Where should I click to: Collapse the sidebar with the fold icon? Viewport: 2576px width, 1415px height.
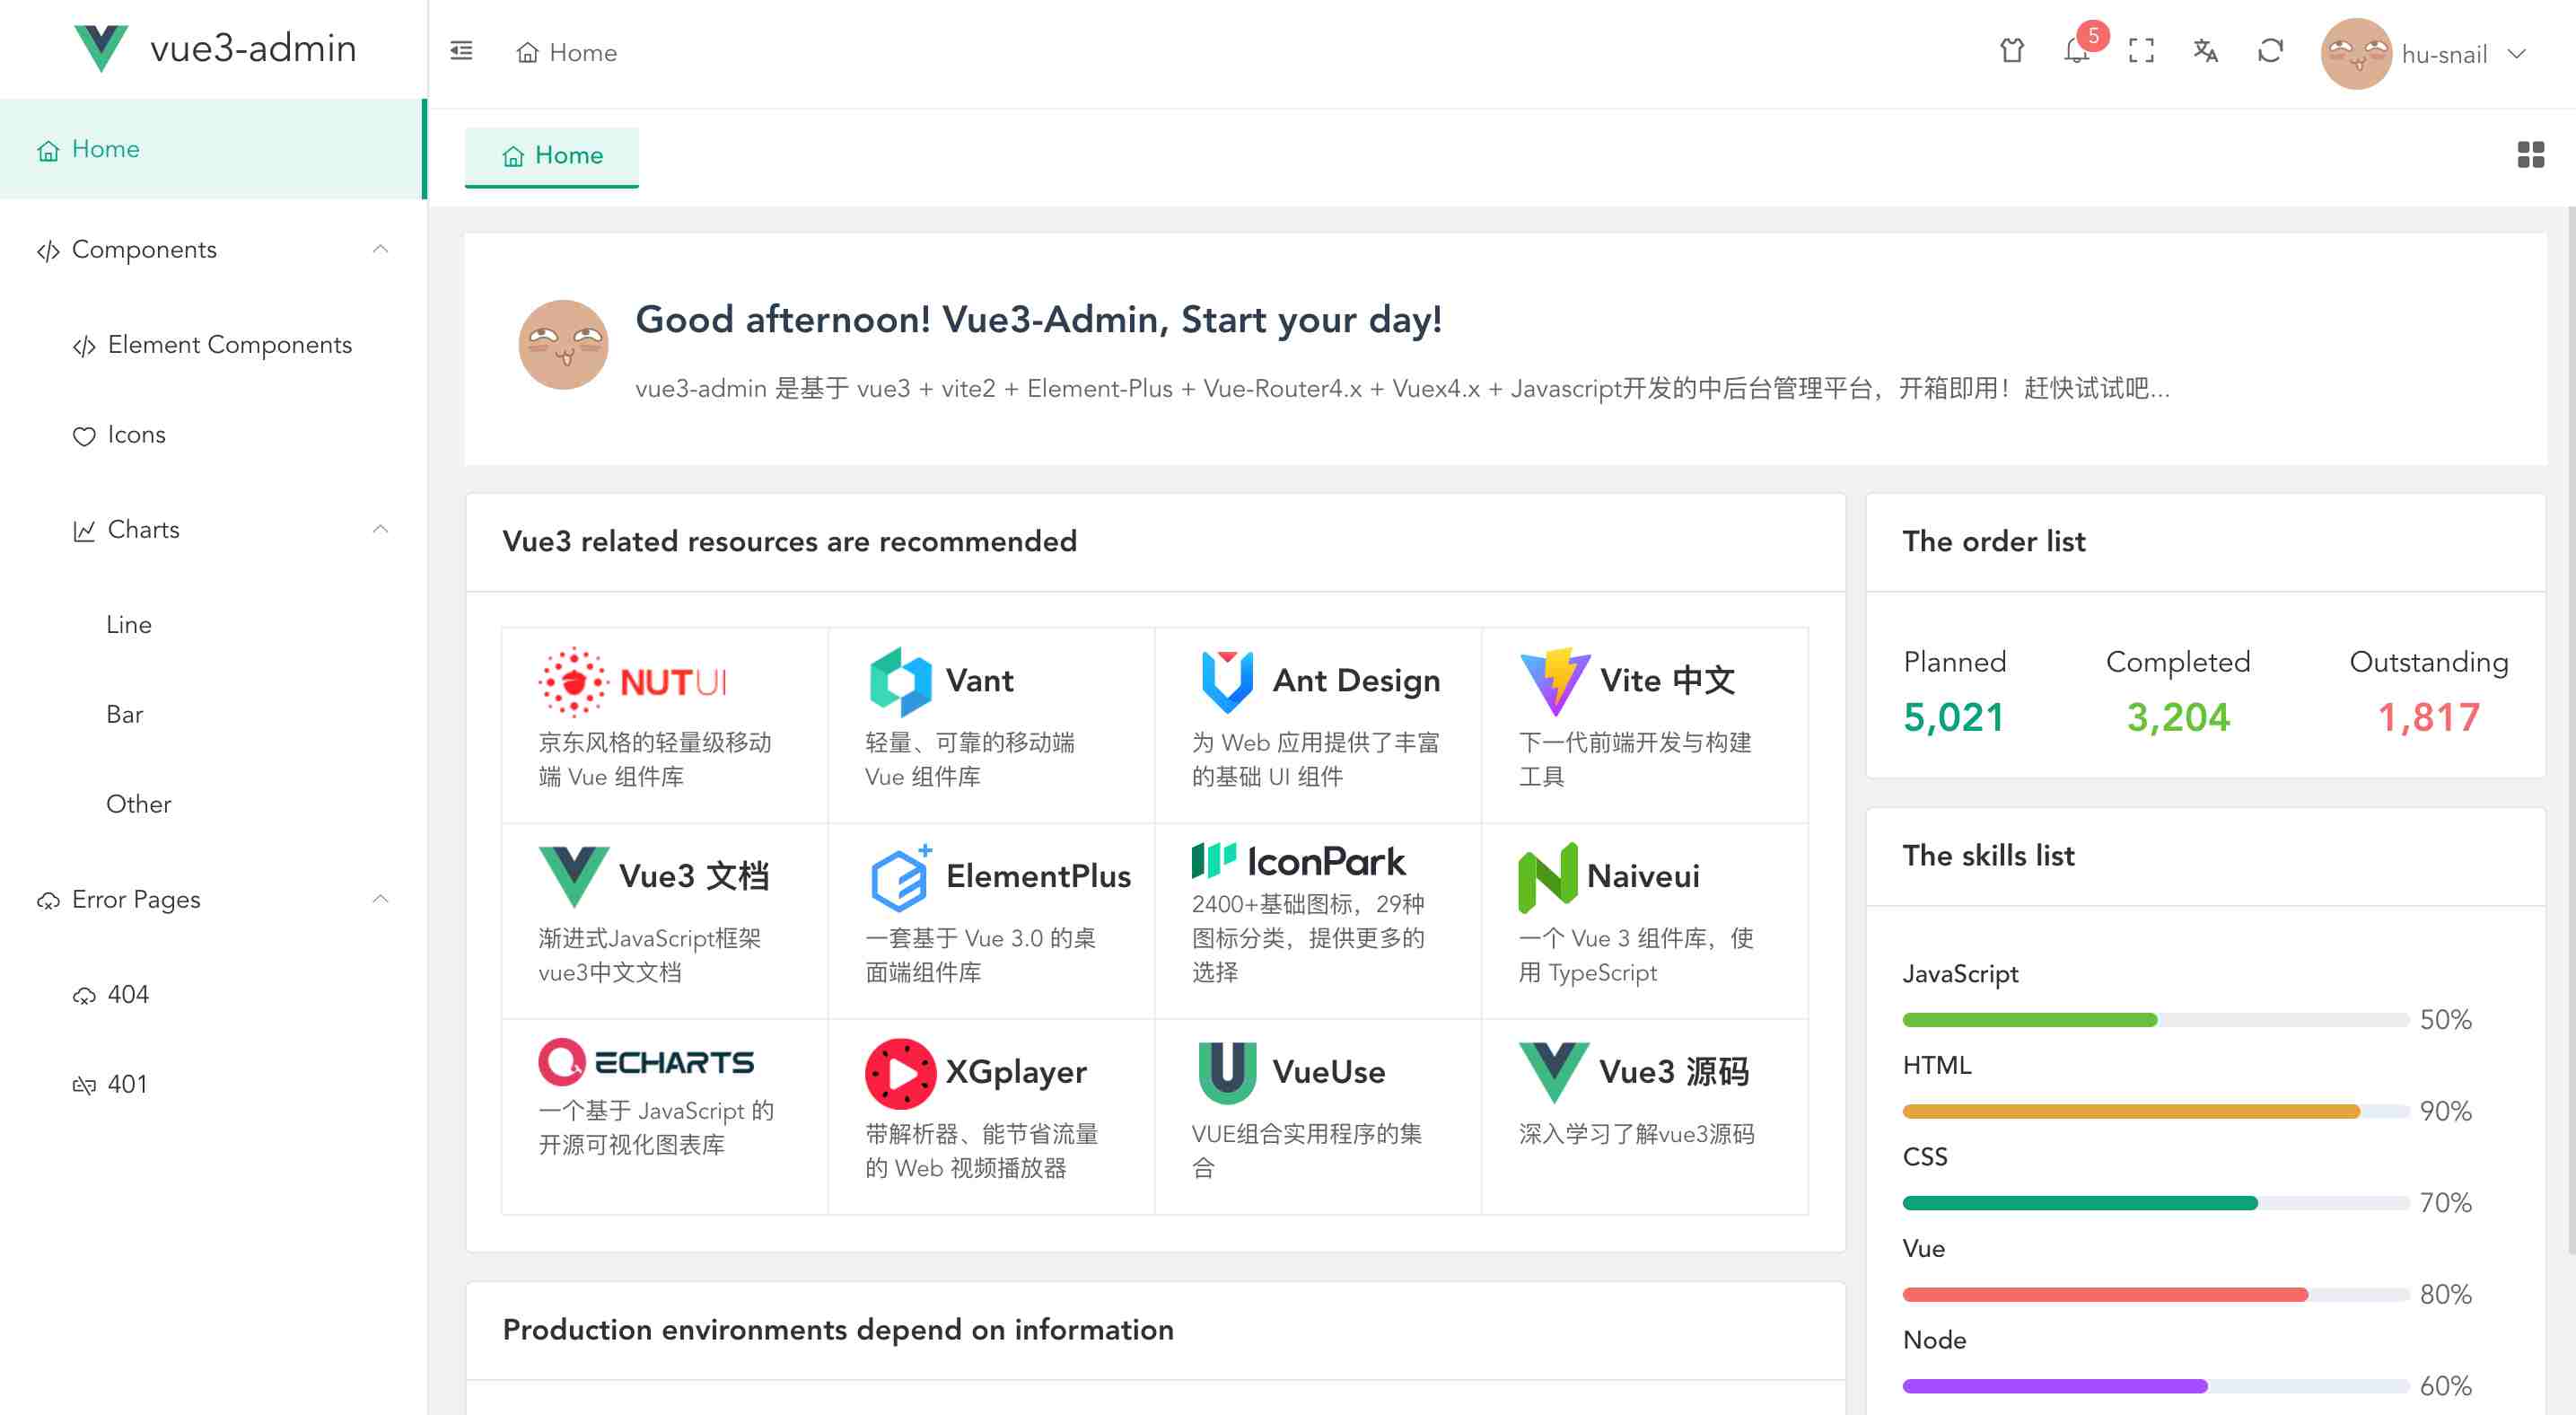pyautogui.click(x=461, y=51)
